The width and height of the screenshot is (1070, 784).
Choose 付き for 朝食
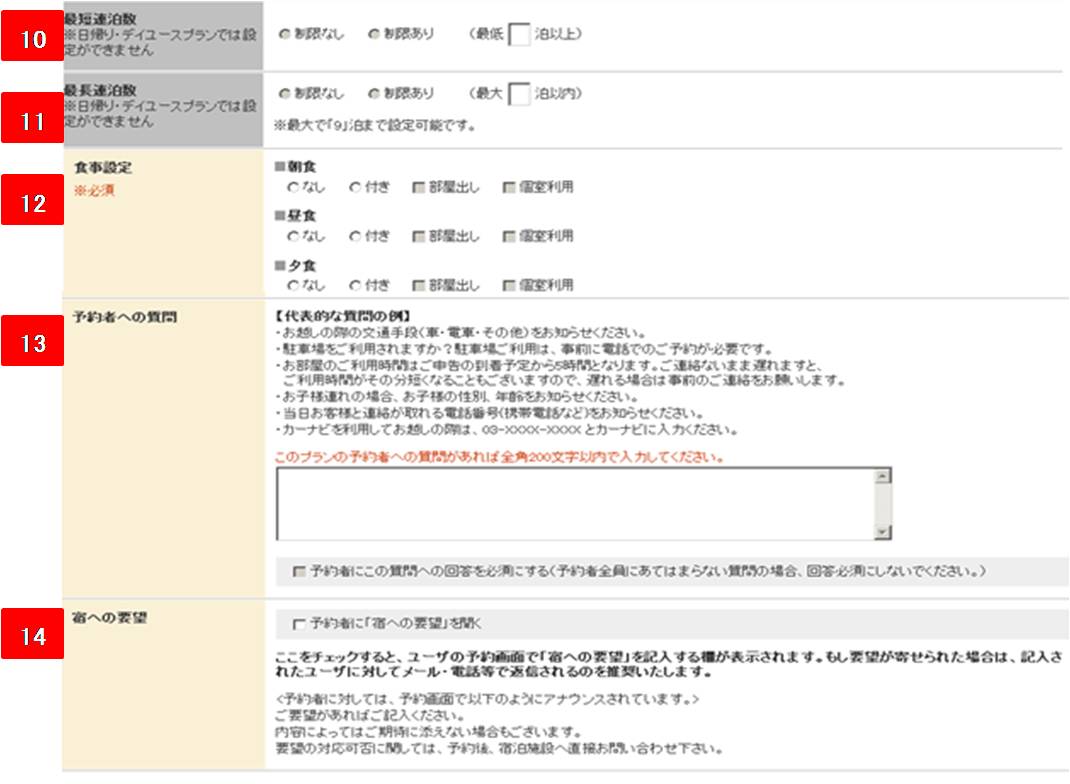[x=355, y=188]
